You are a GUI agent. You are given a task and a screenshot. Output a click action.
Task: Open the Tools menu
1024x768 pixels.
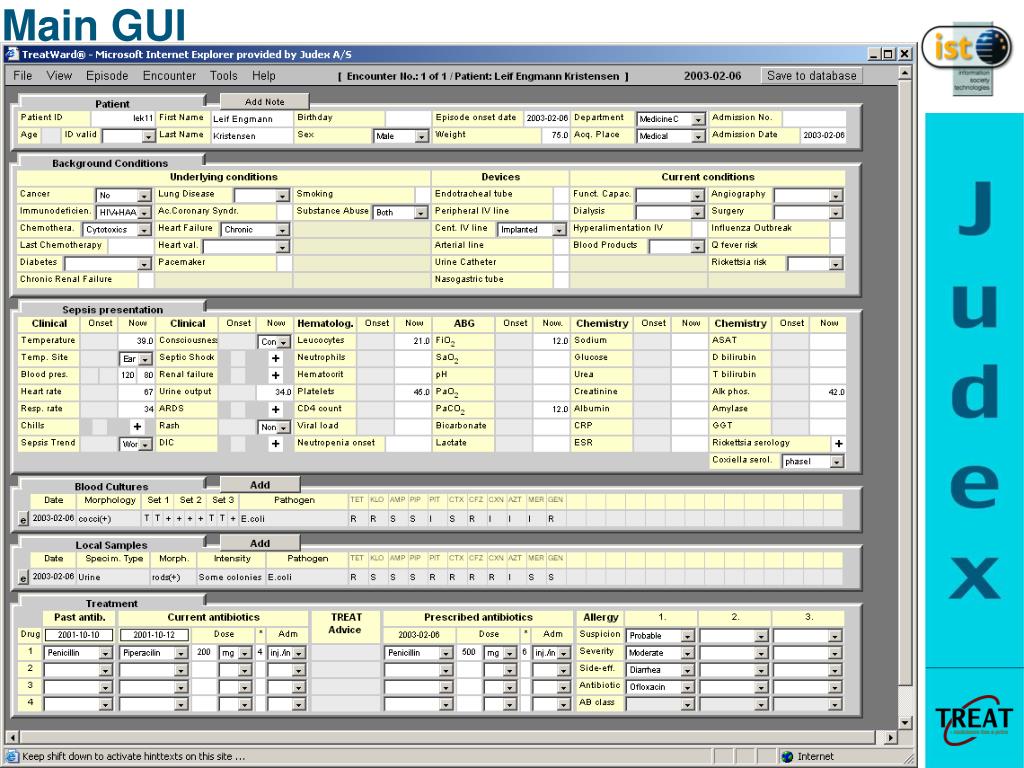(x=223, y=76)
